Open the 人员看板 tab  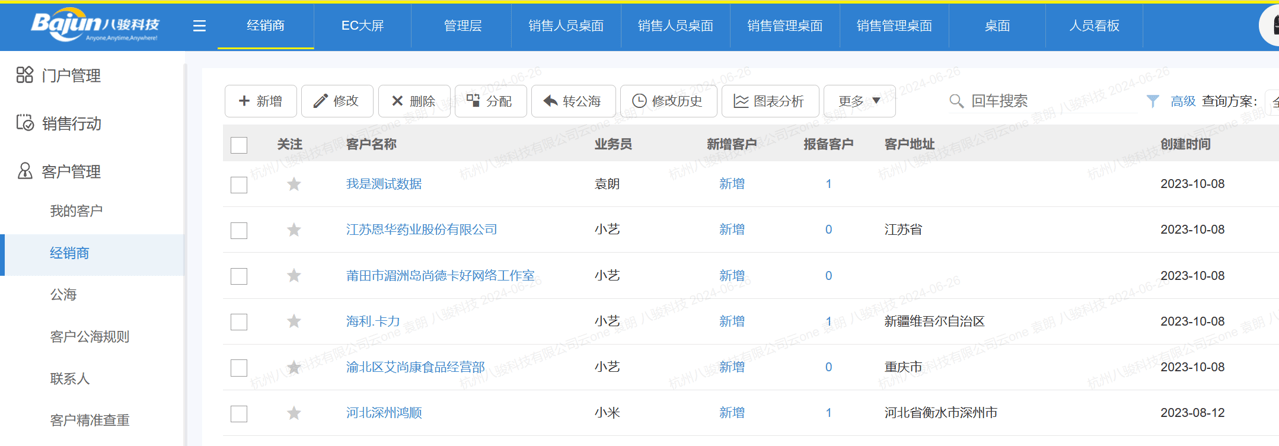(1094, 26)
